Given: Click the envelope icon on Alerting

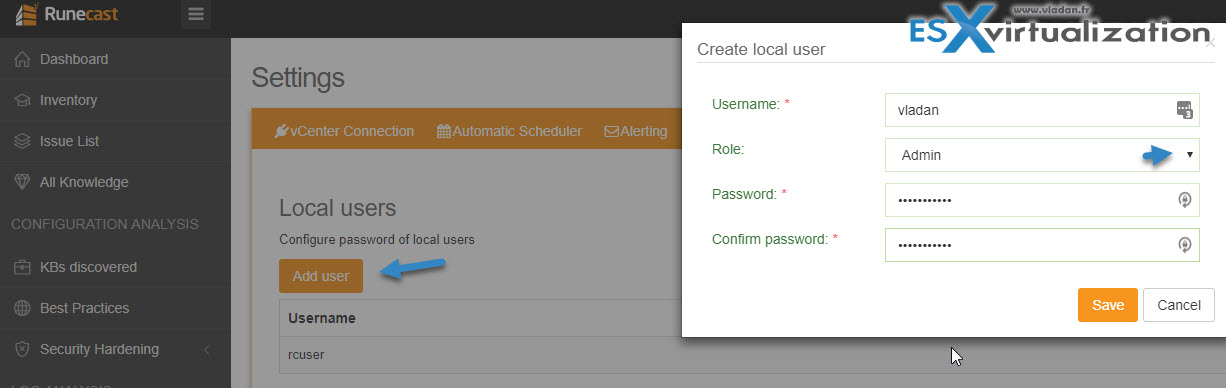Looking at the screenshot, I should [x=612, y=131].
